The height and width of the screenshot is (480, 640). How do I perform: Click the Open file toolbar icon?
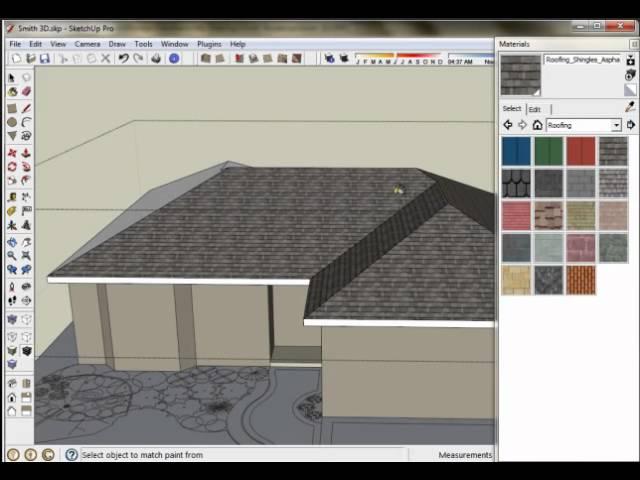(31, 58)
